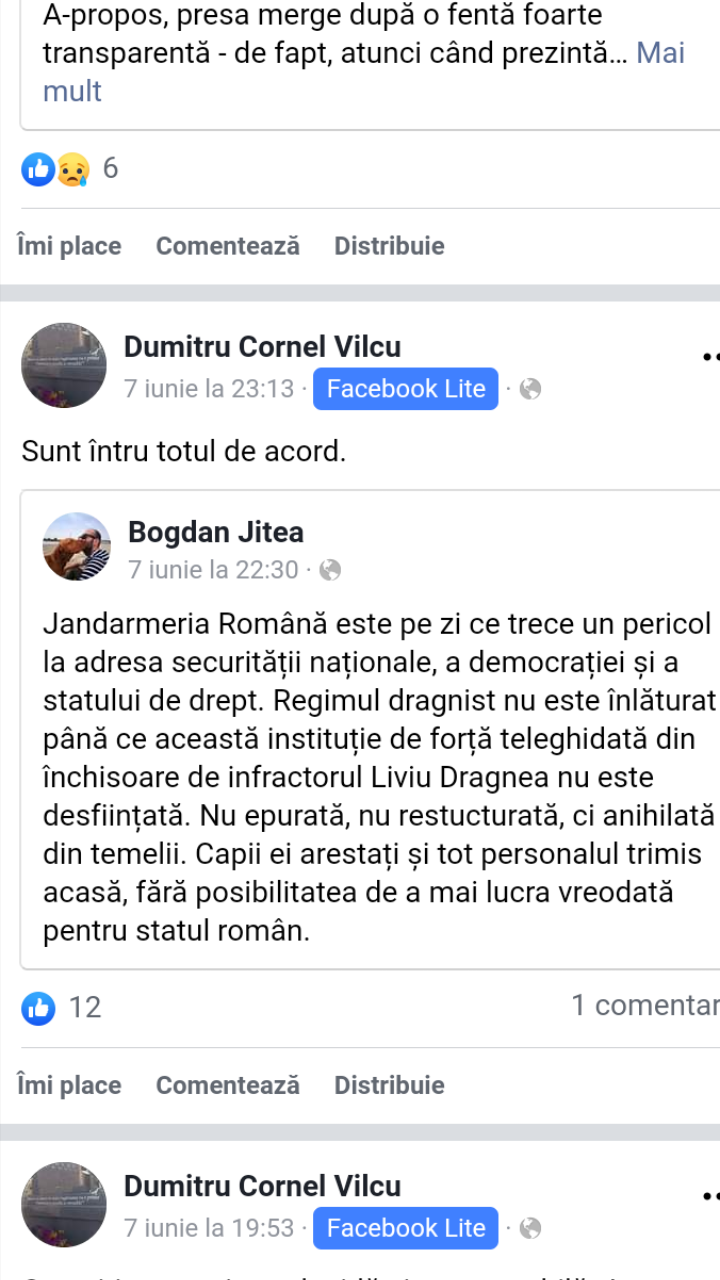The width and height of the screenshot is (720, 1280).
Task: Comment on the top post via 'Comentează'
Action: coord(228,246)
